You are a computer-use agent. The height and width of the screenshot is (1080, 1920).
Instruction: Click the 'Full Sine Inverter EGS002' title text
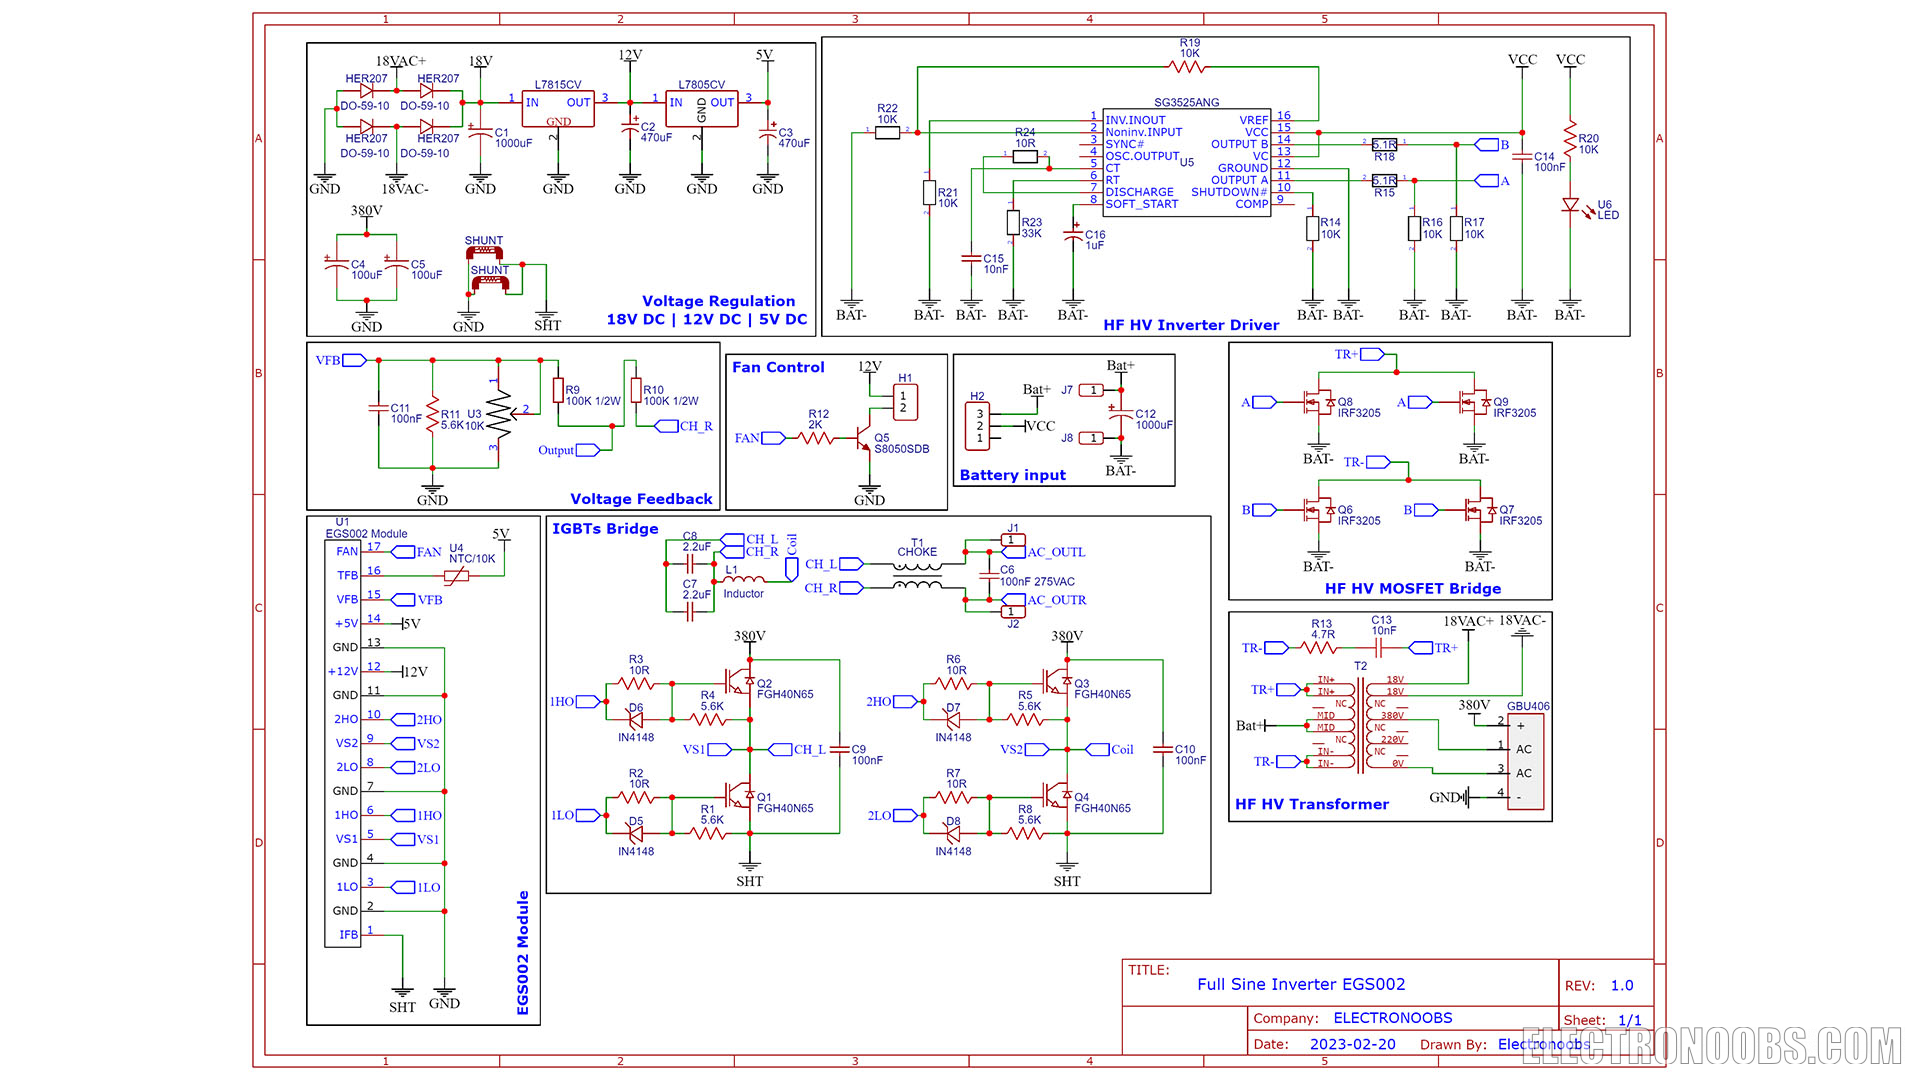coord(1301,984)
